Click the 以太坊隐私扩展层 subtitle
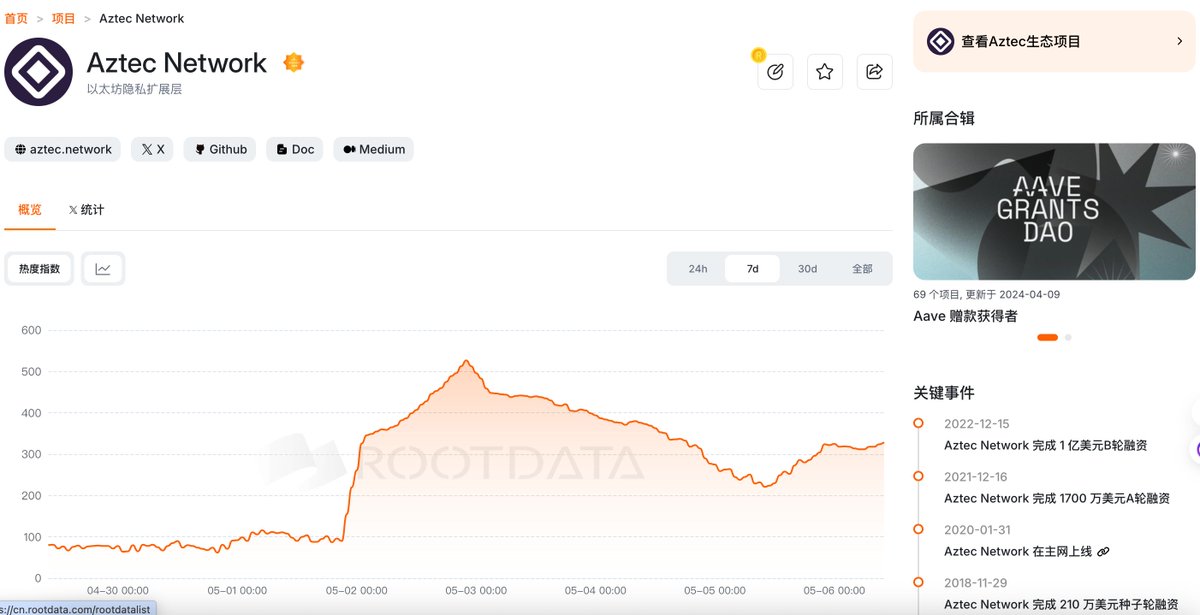Image resolution: width=1200 pixels, height=615 pixels. [134, 89]
